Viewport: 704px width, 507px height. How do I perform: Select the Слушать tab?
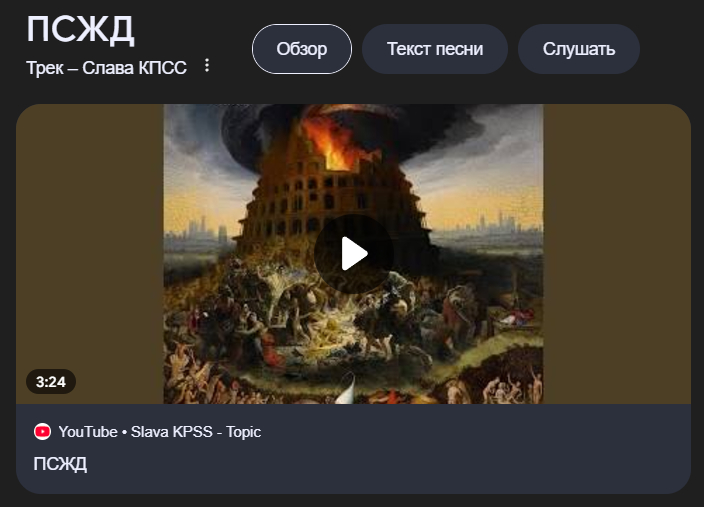579,49
